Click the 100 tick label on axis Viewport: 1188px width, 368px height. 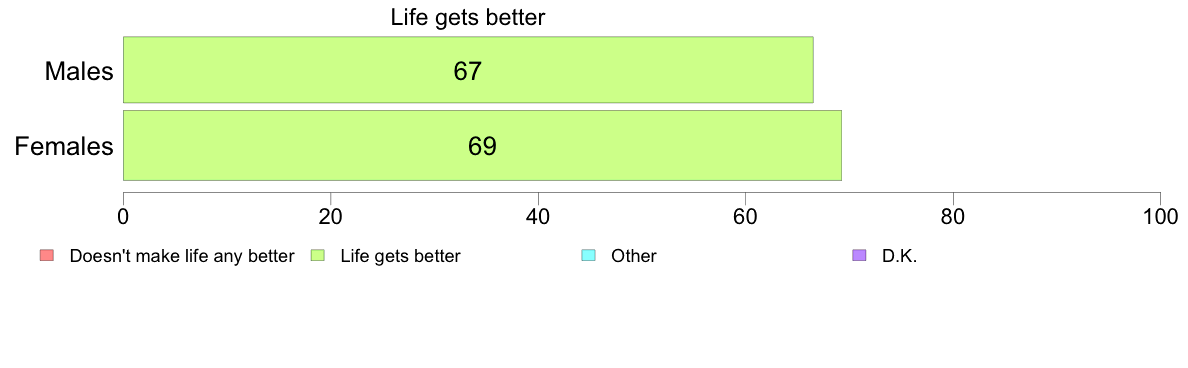click(1160, 216)
